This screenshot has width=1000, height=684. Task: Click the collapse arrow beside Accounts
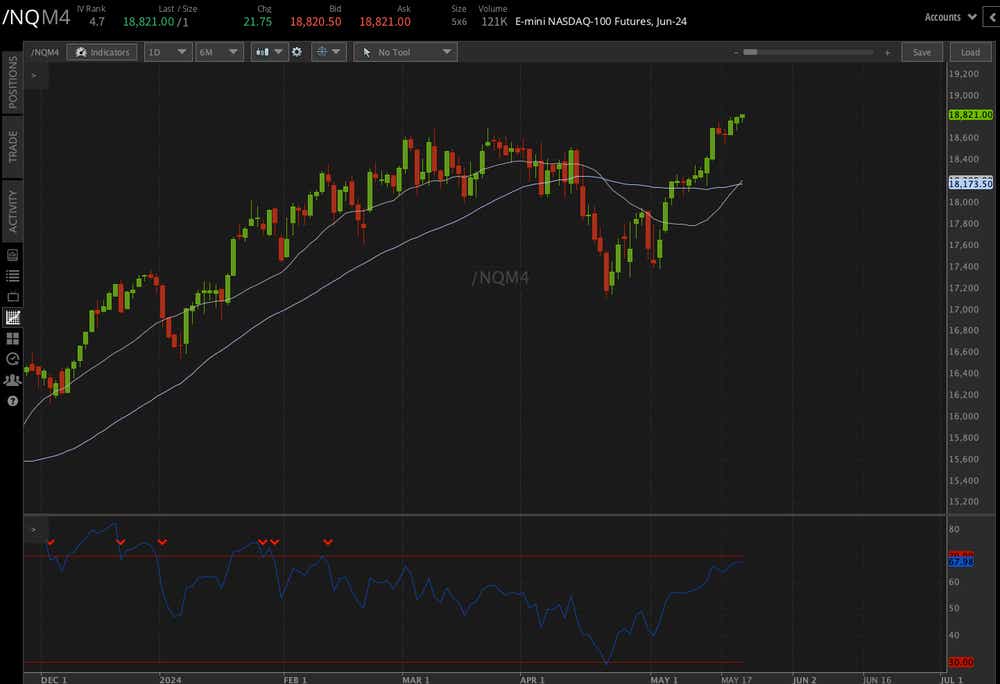pos(992,17)
